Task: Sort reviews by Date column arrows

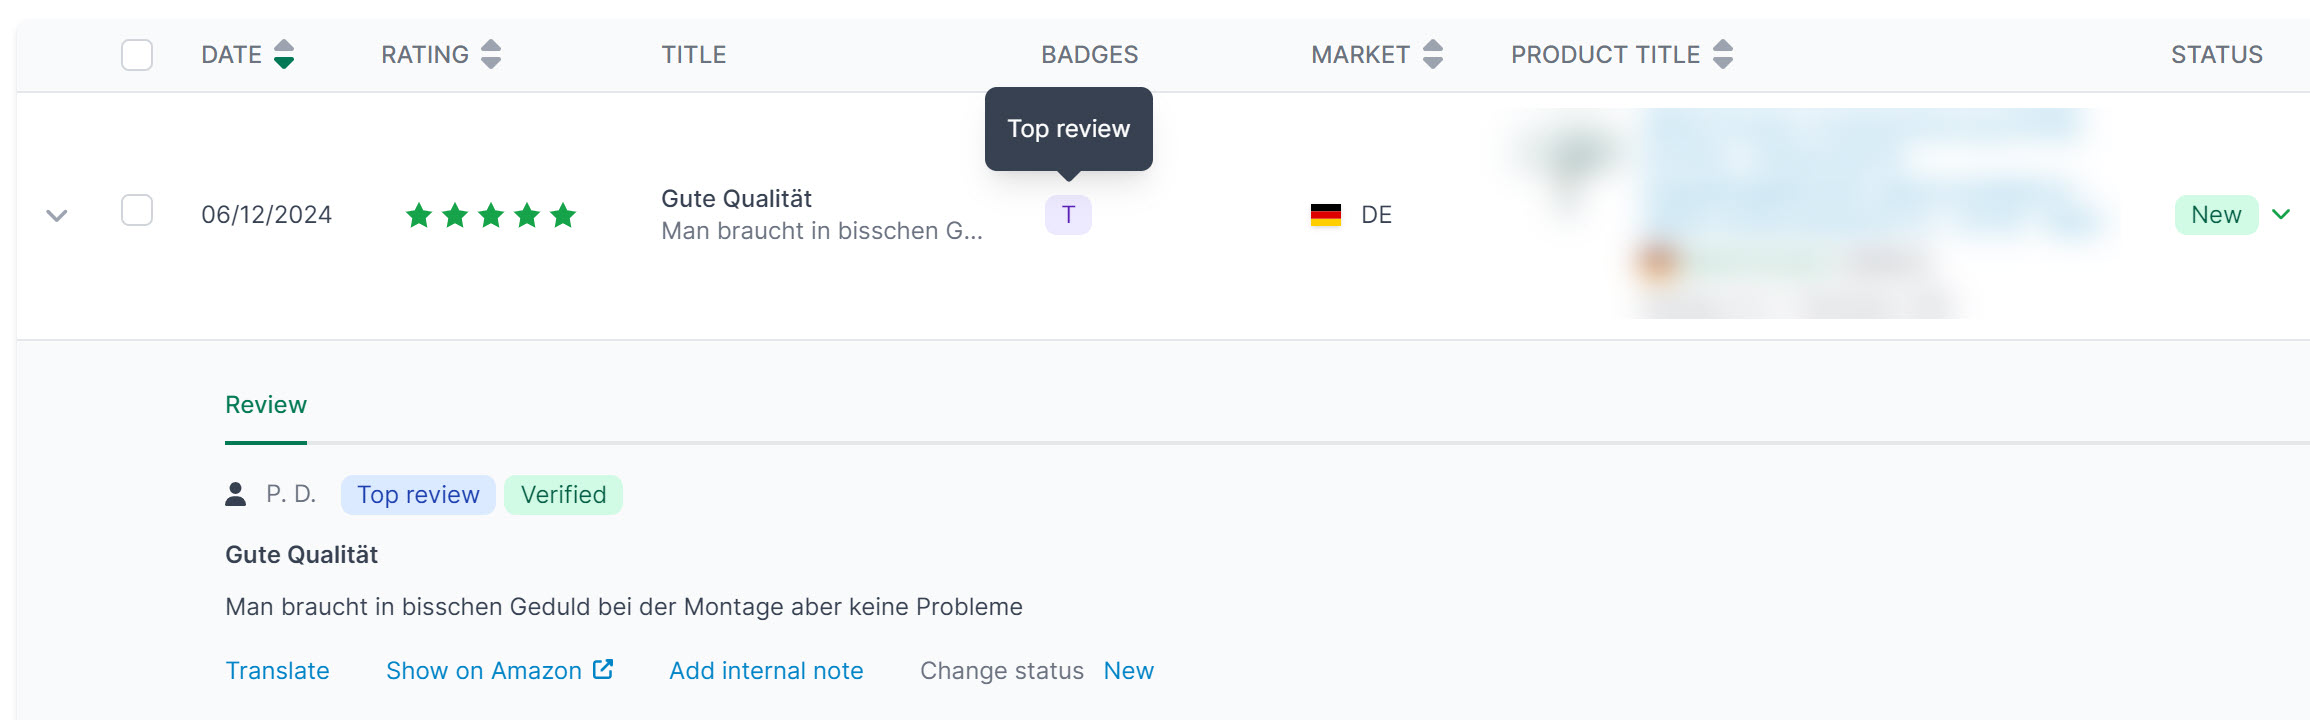Action: click(x=284, y=54)
